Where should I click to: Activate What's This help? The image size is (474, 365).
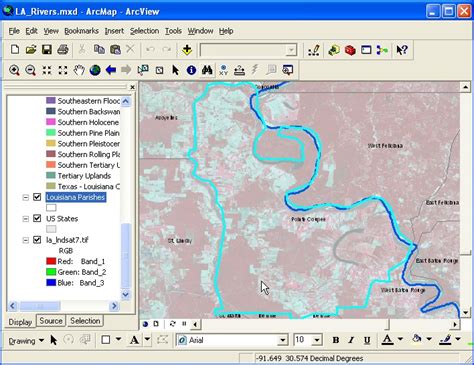tap(402, 50)
